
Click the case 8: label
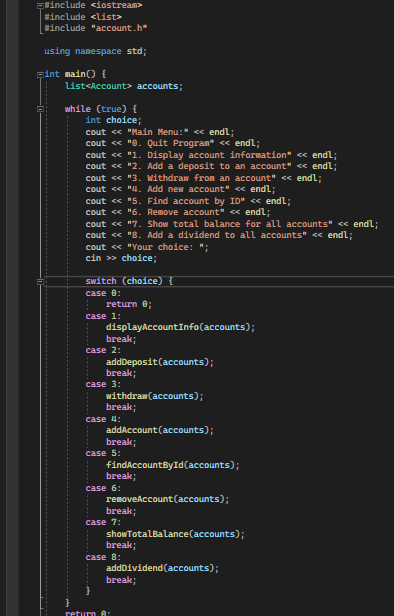(x=103, y=557)
